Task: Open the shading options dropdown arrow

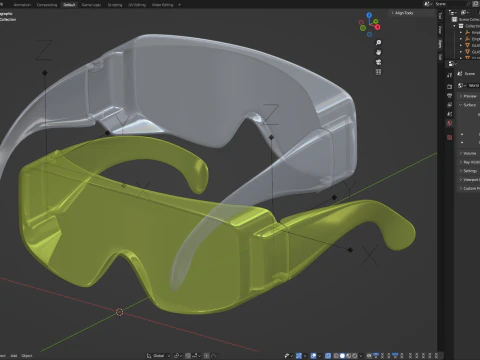Action: tap(361, 356)
